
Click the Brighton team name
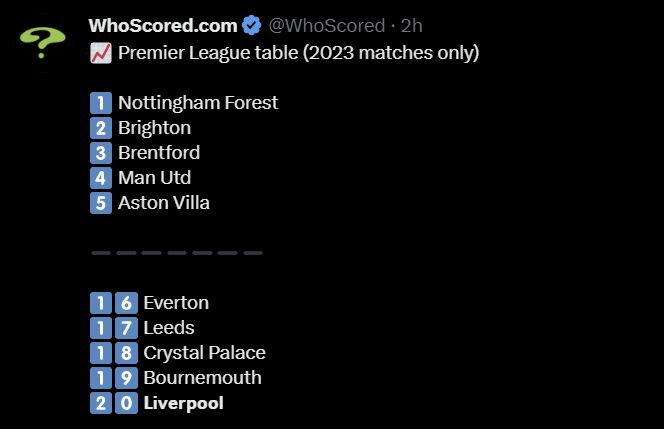[154, 128]
